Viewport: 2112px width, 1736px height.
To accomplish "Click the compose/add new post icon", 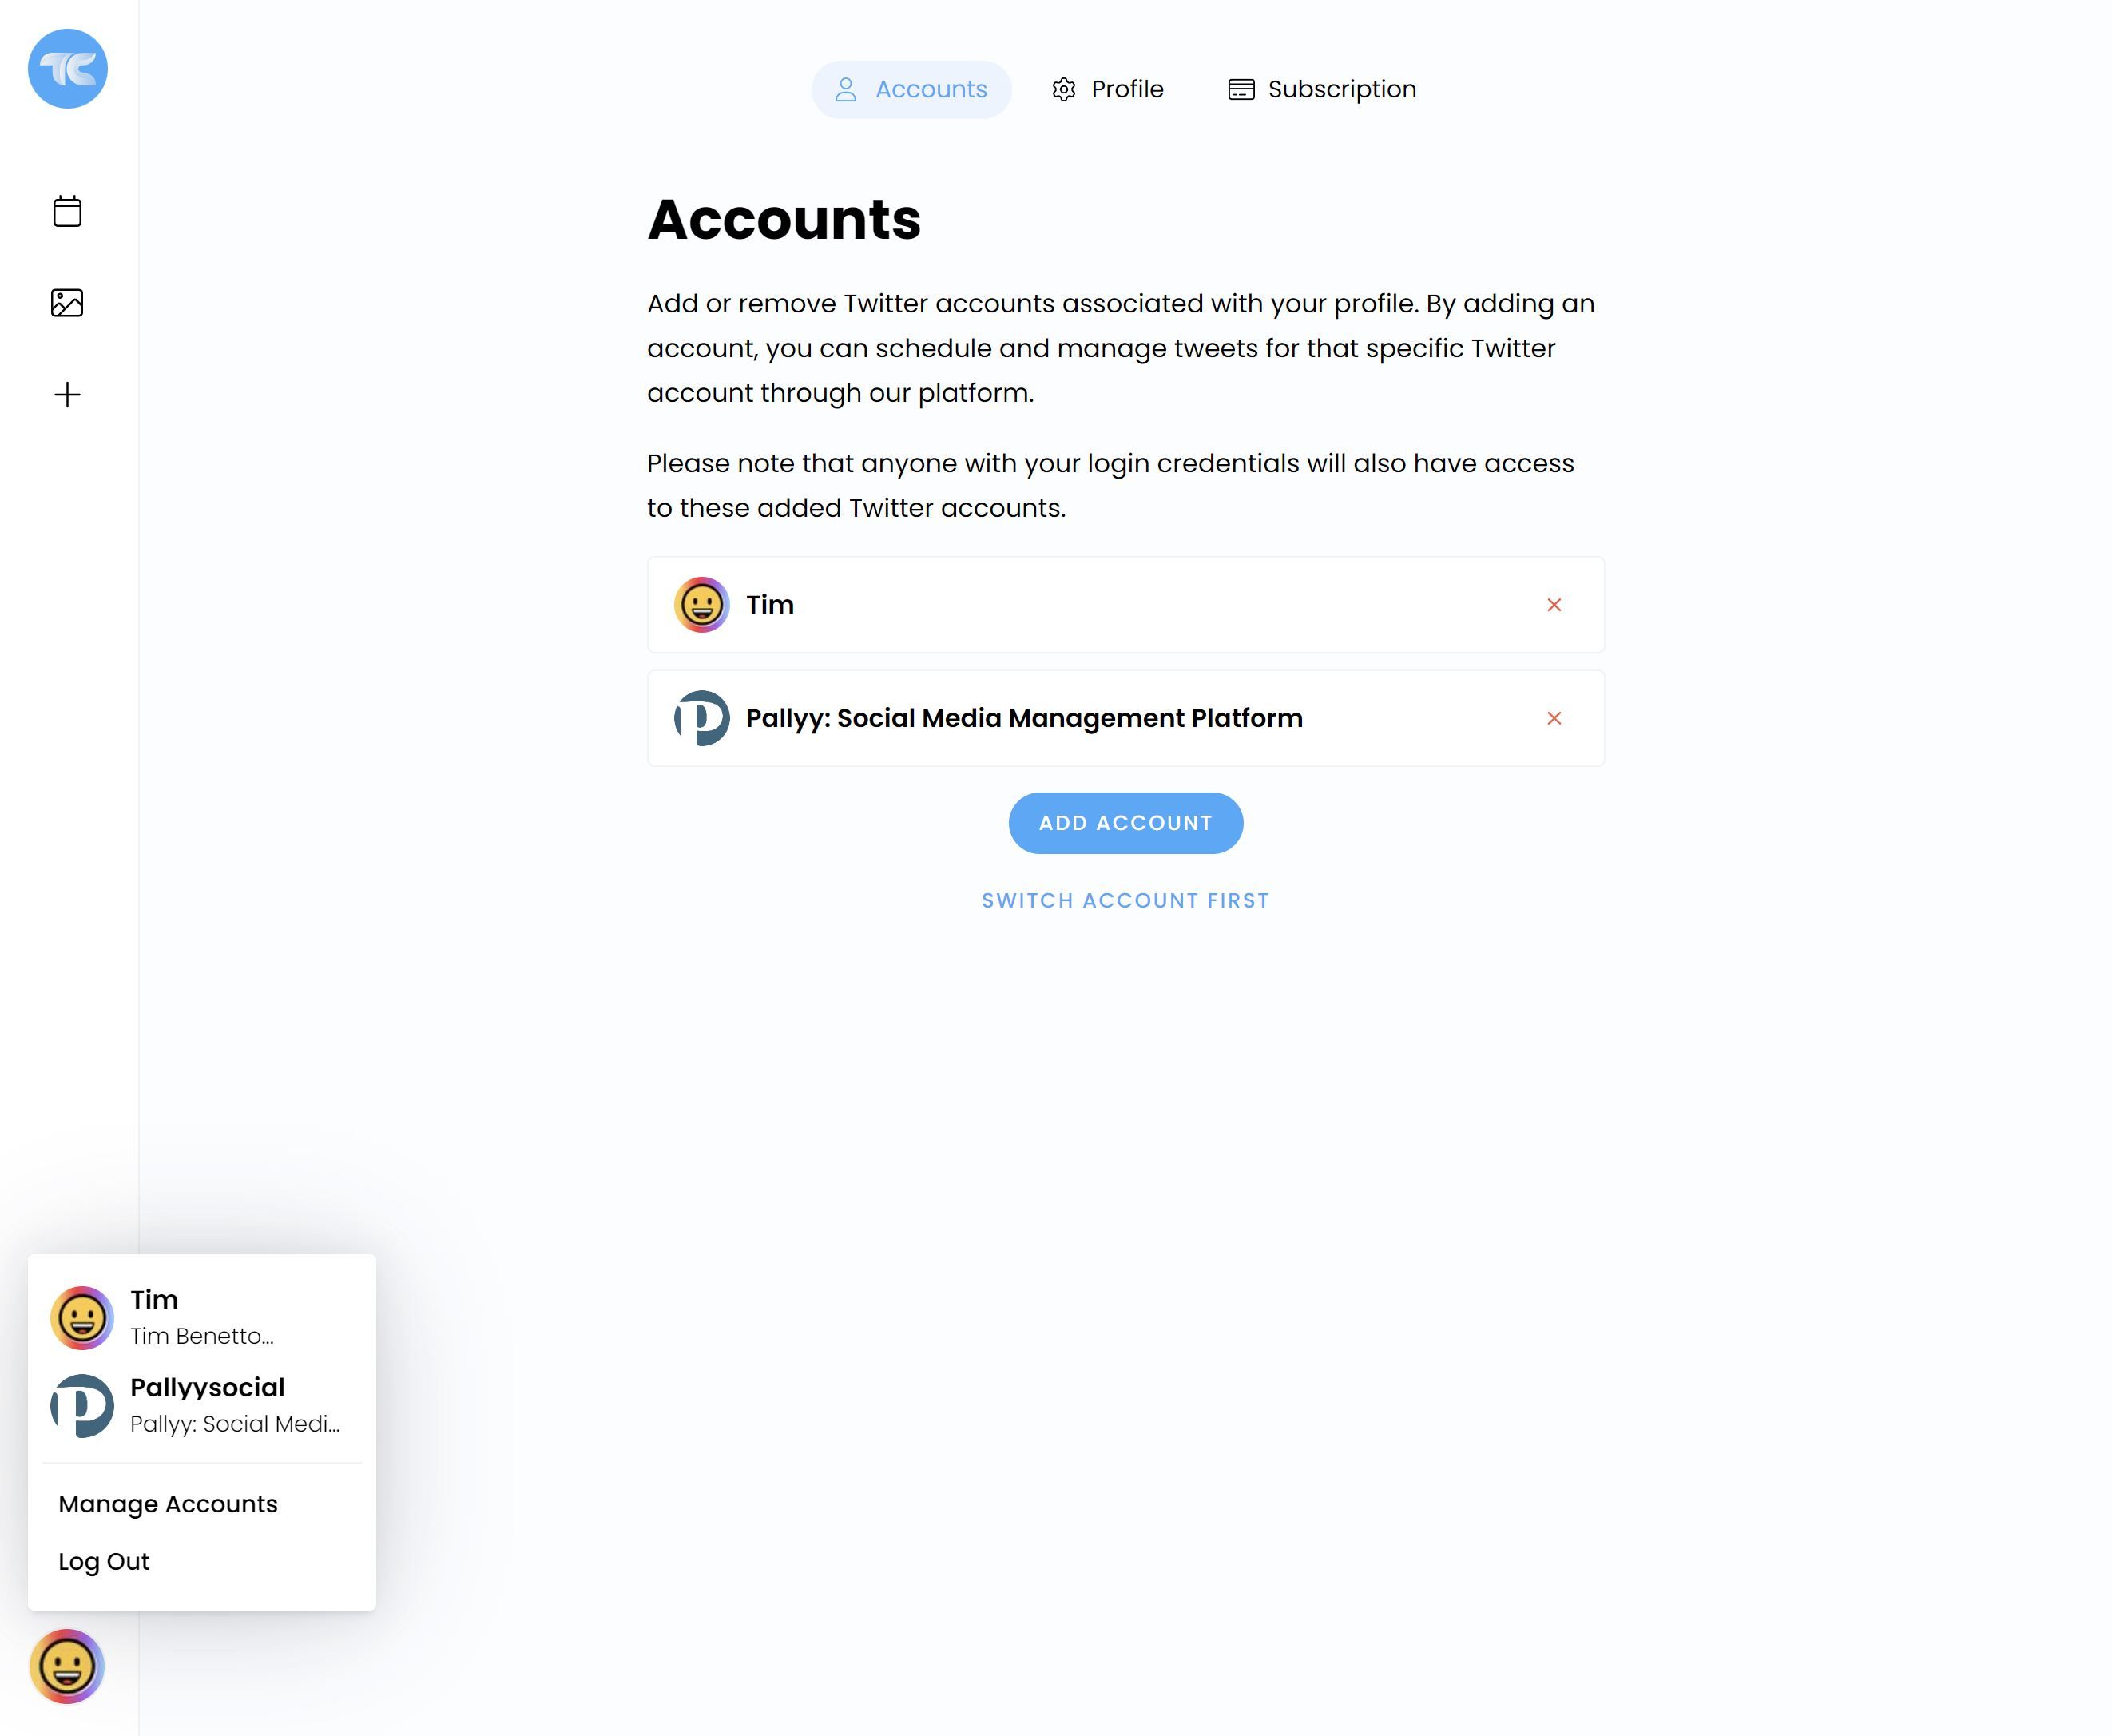I will [x=66, y=395].
